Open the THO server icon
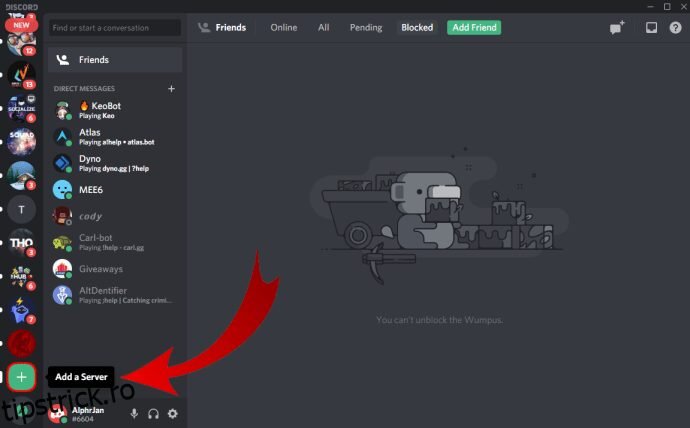The height and width of the screenshot is (428, 690). (21, 243)
